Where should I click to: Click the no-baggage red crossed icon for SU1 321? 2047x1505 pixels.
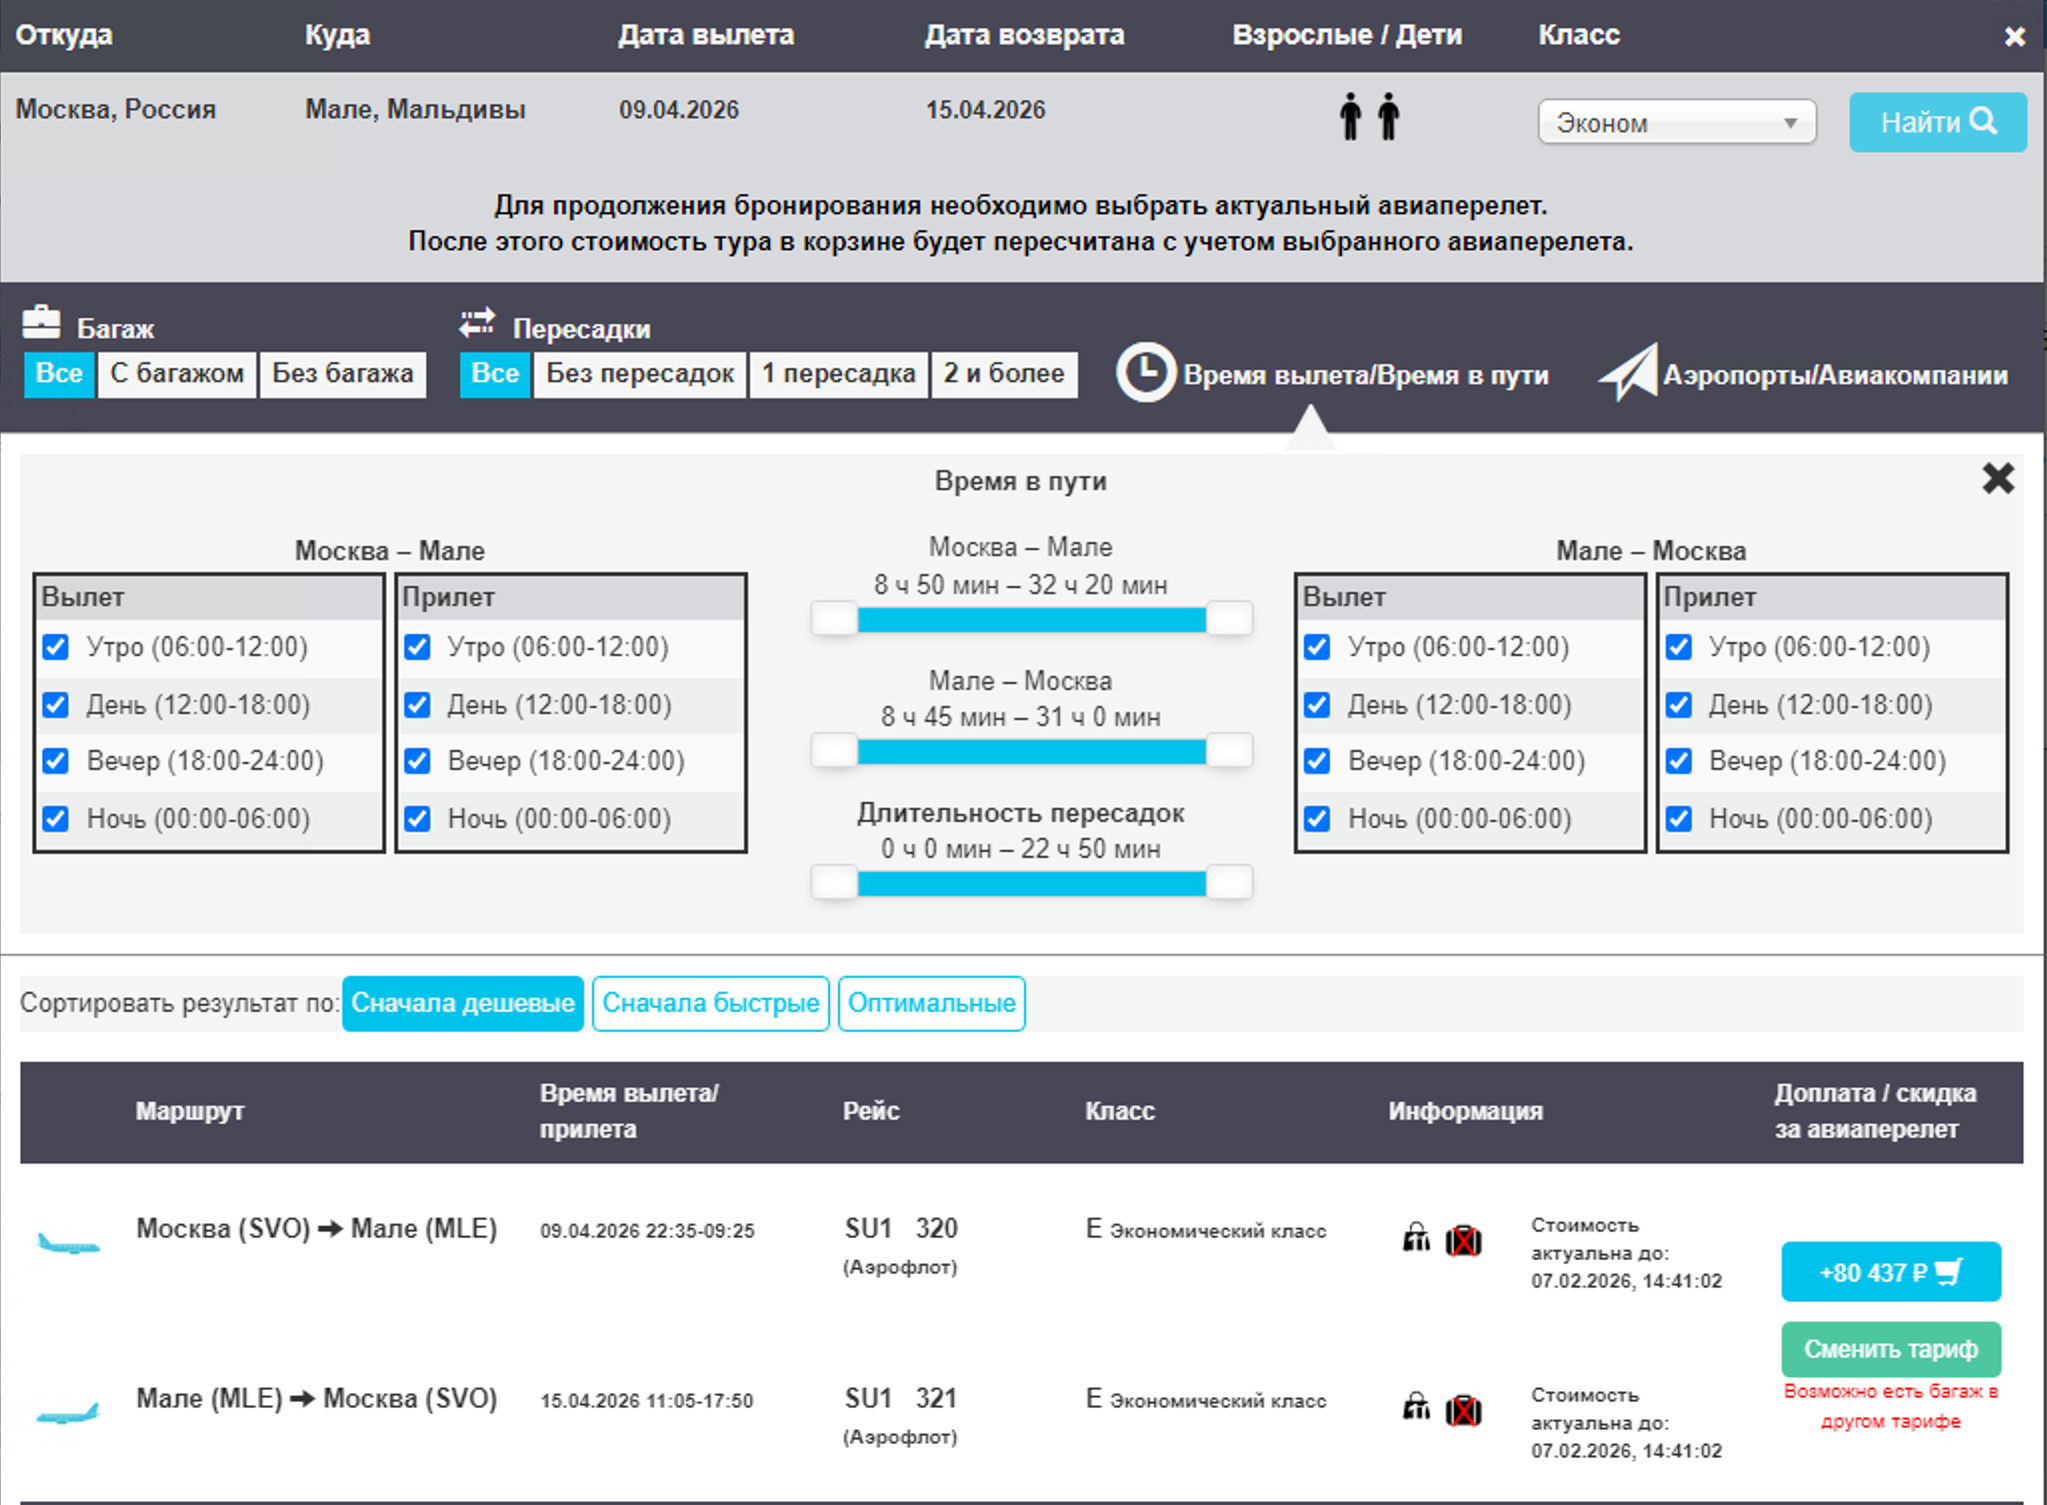(1463, 1411)
